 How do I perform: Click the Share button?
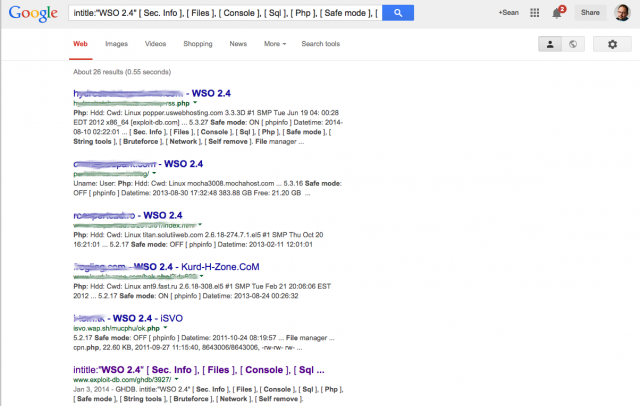590,13
